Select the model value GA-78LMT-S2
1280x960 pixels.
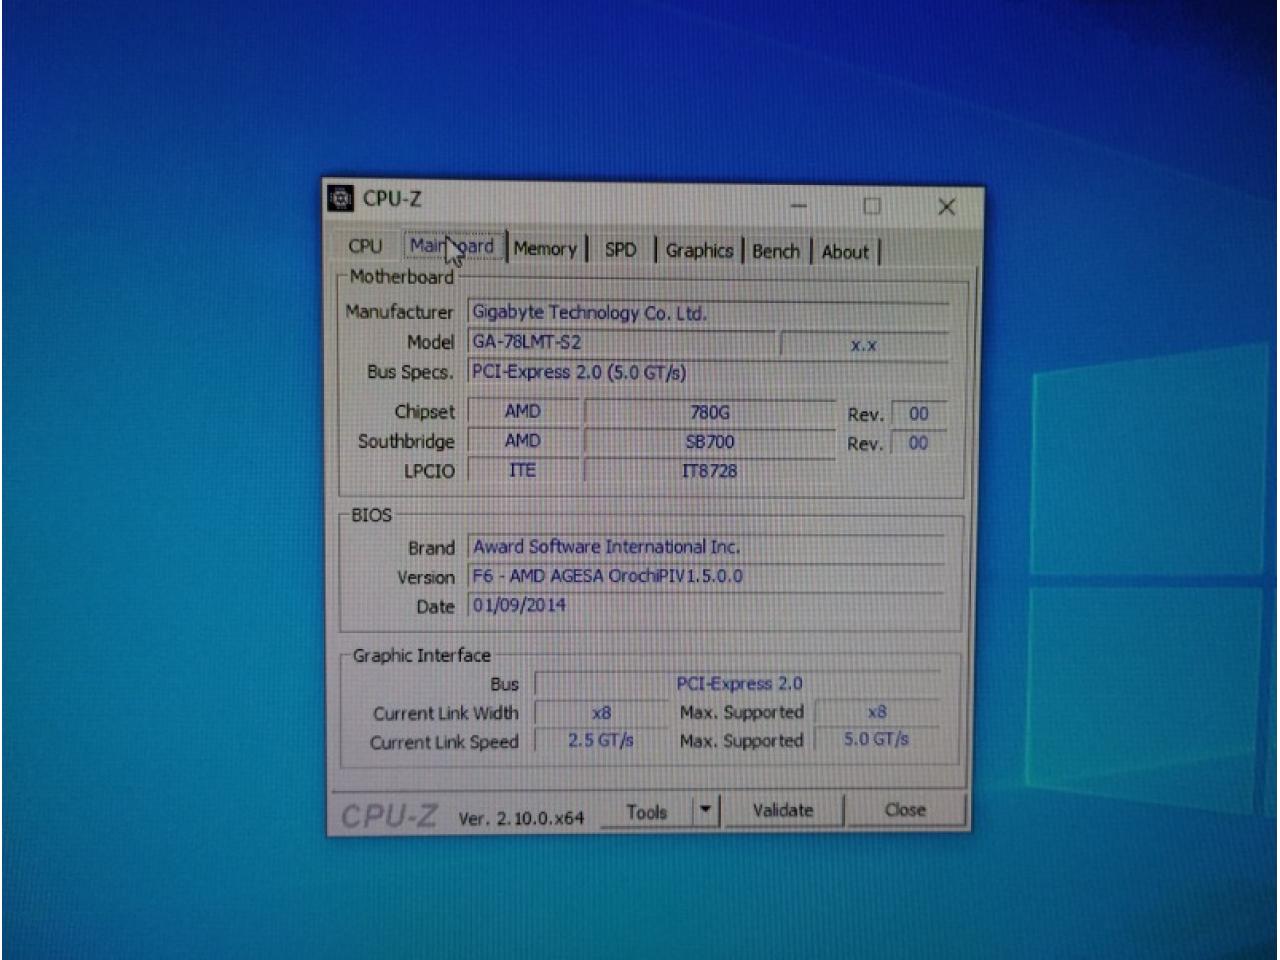(x=621, y=342)
